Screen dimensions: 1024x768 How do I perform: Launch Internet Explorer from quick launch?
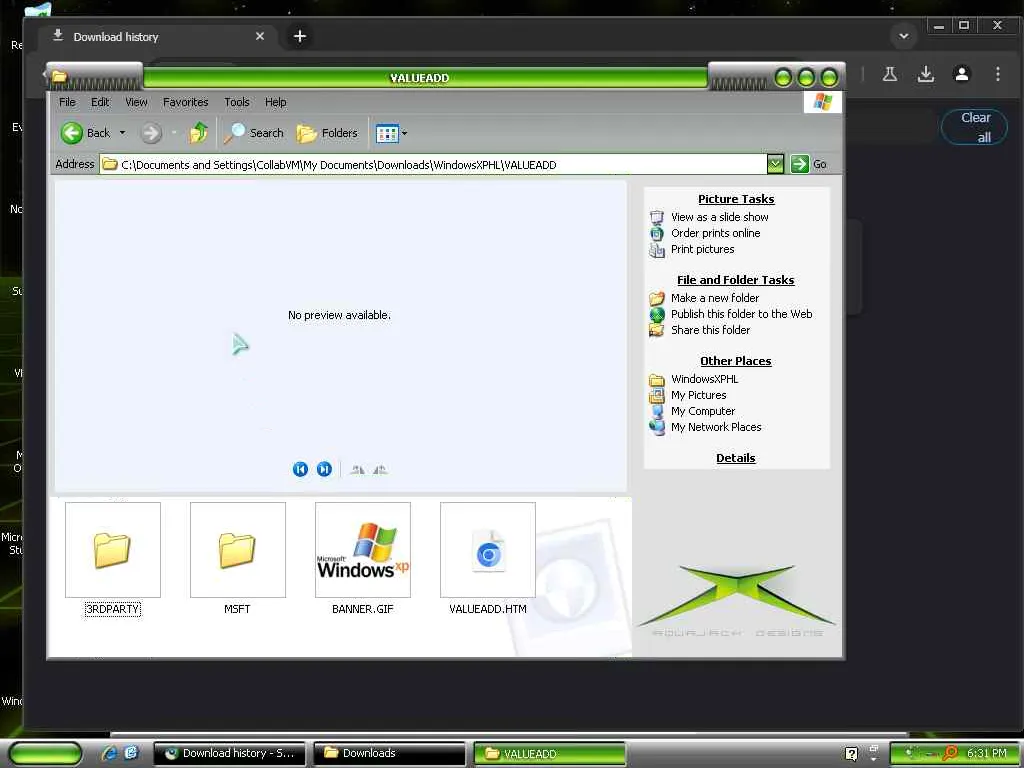110,753
